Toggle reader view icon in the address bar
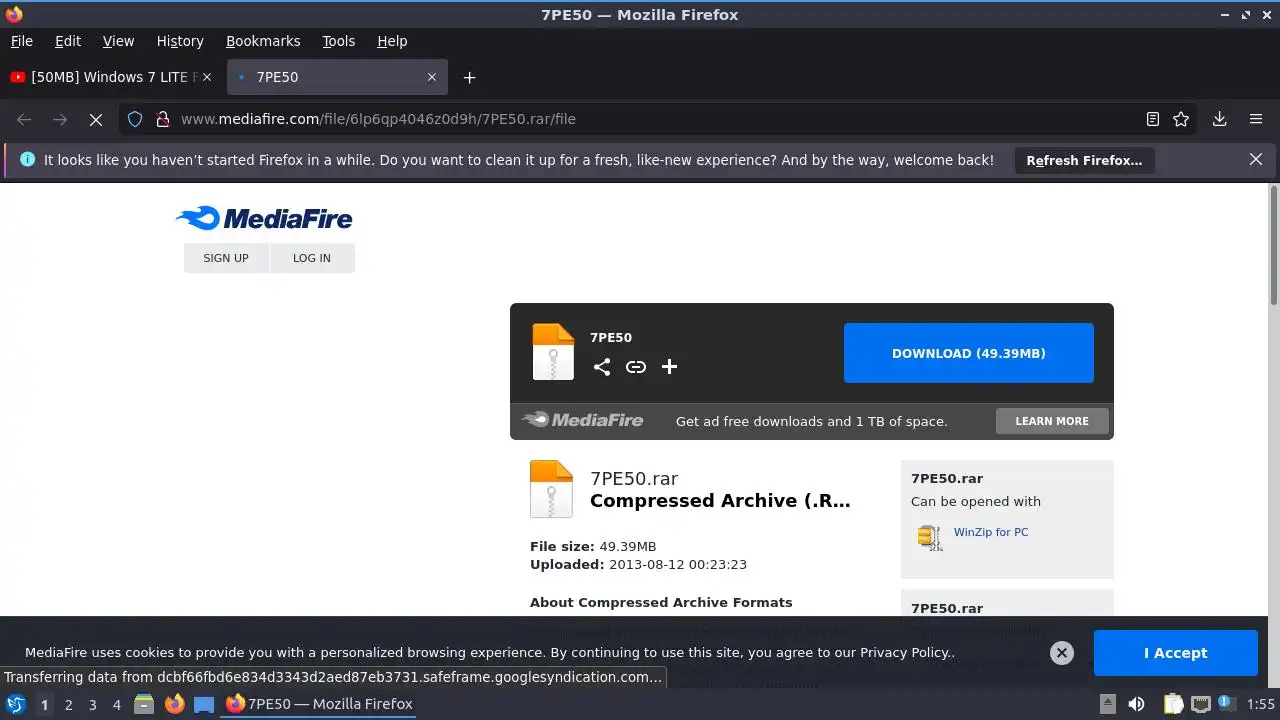 pyautogui.click(x=1153, y=119)
